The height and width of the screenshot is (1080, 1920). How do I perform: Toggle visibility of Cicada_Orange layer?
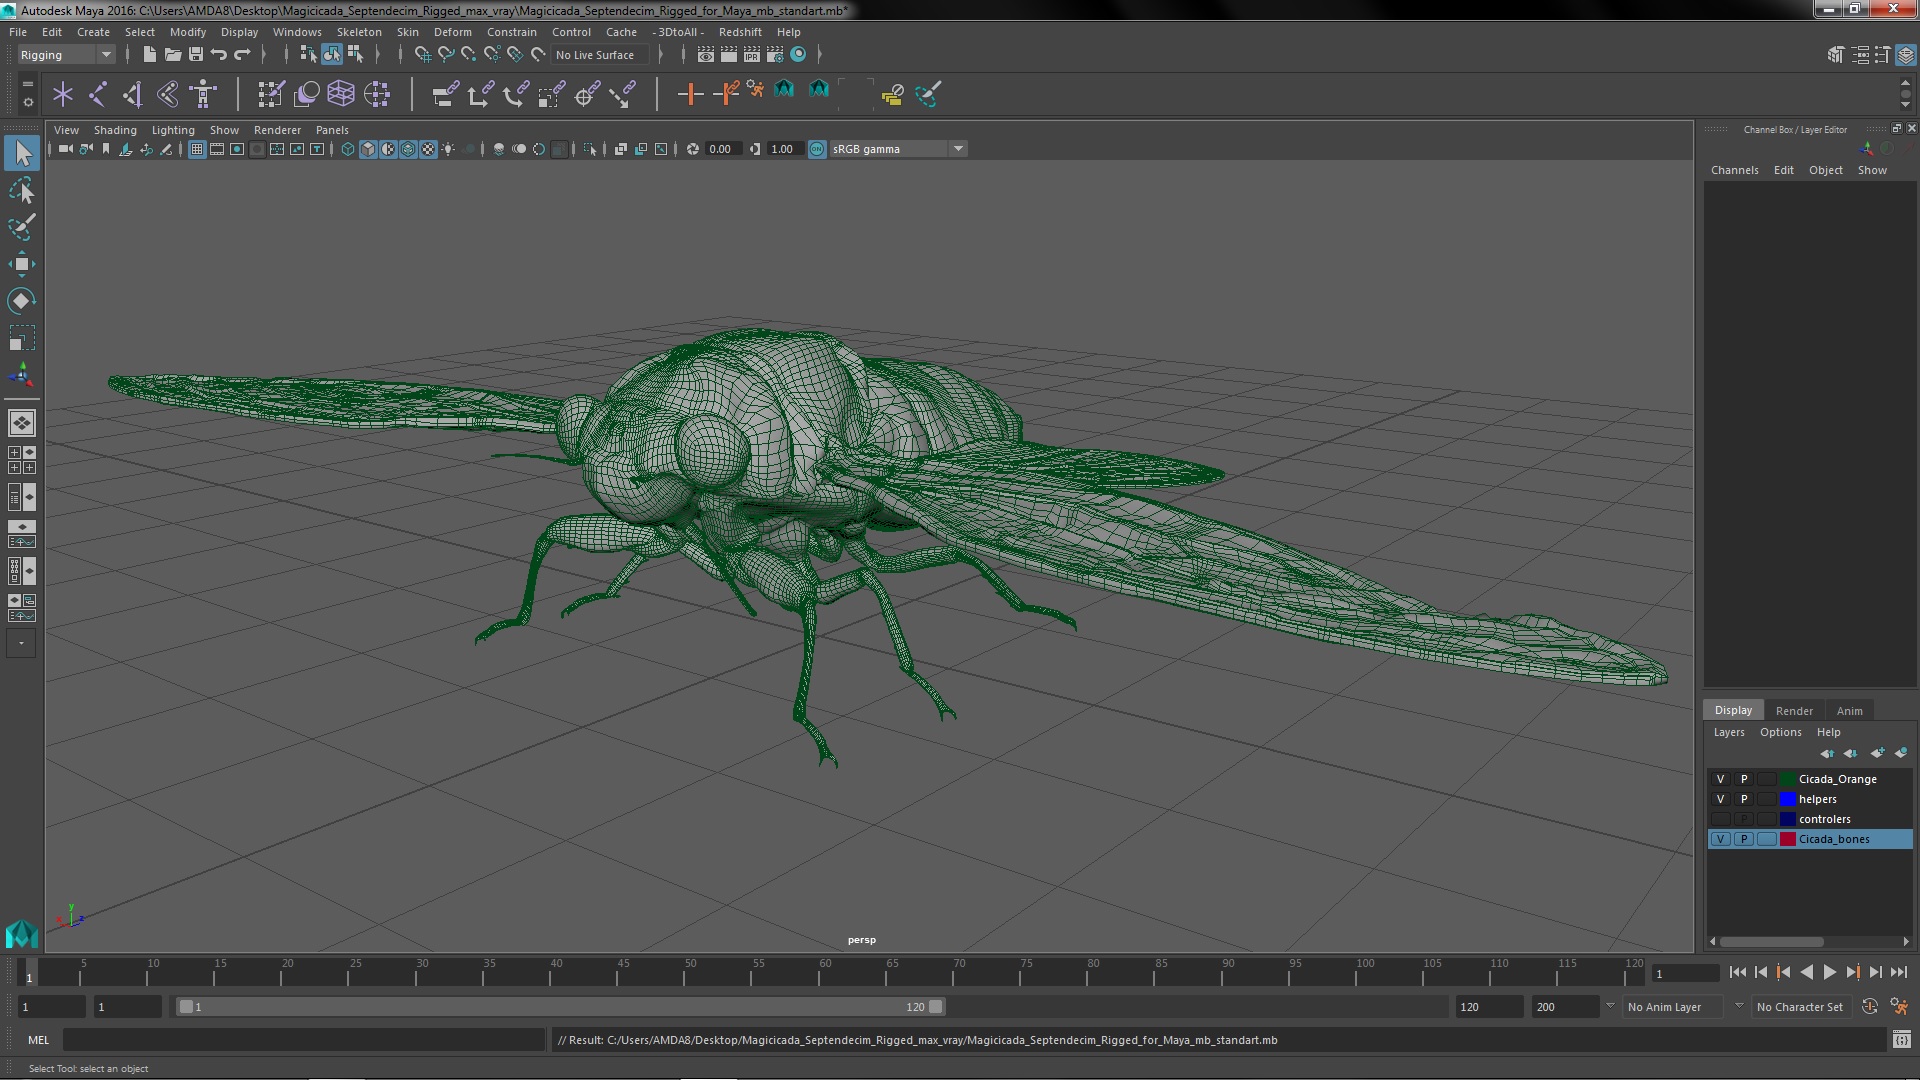tap(1720, 779)
